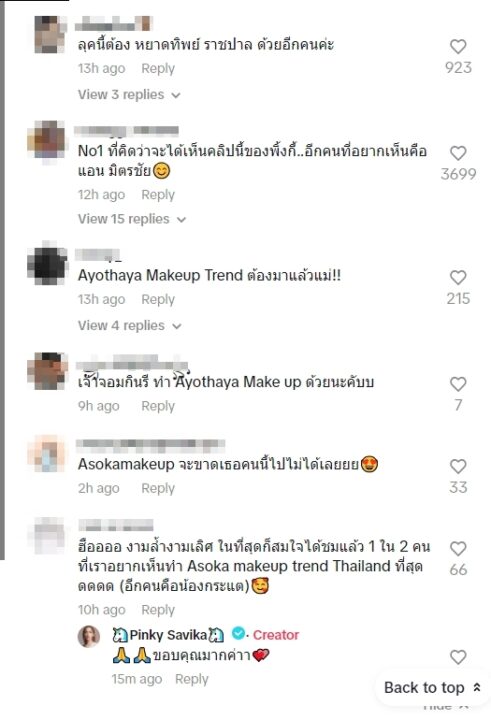Like the comment with 923 likes
The width and height of the screenshot is (491, 720).
click(458, 46)
